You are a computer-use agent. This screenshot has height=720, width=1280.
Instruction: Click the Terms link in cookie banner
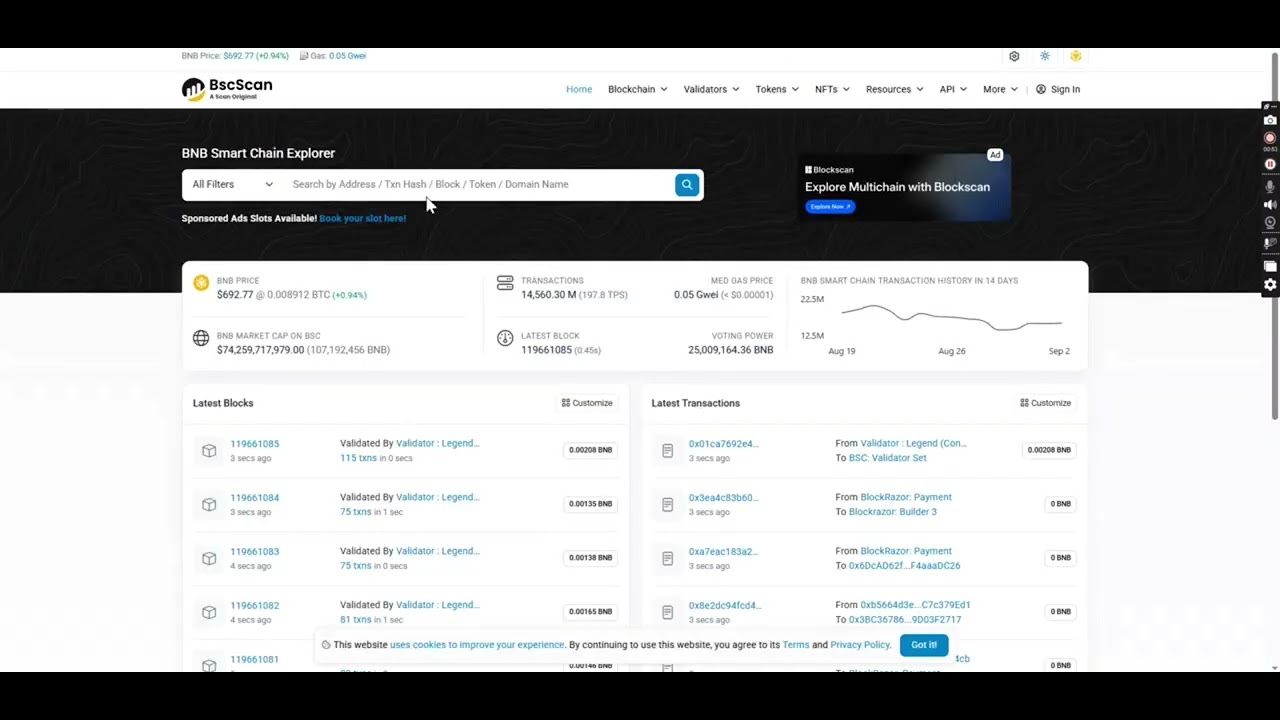pyautogui.click(x=796, y=645)
